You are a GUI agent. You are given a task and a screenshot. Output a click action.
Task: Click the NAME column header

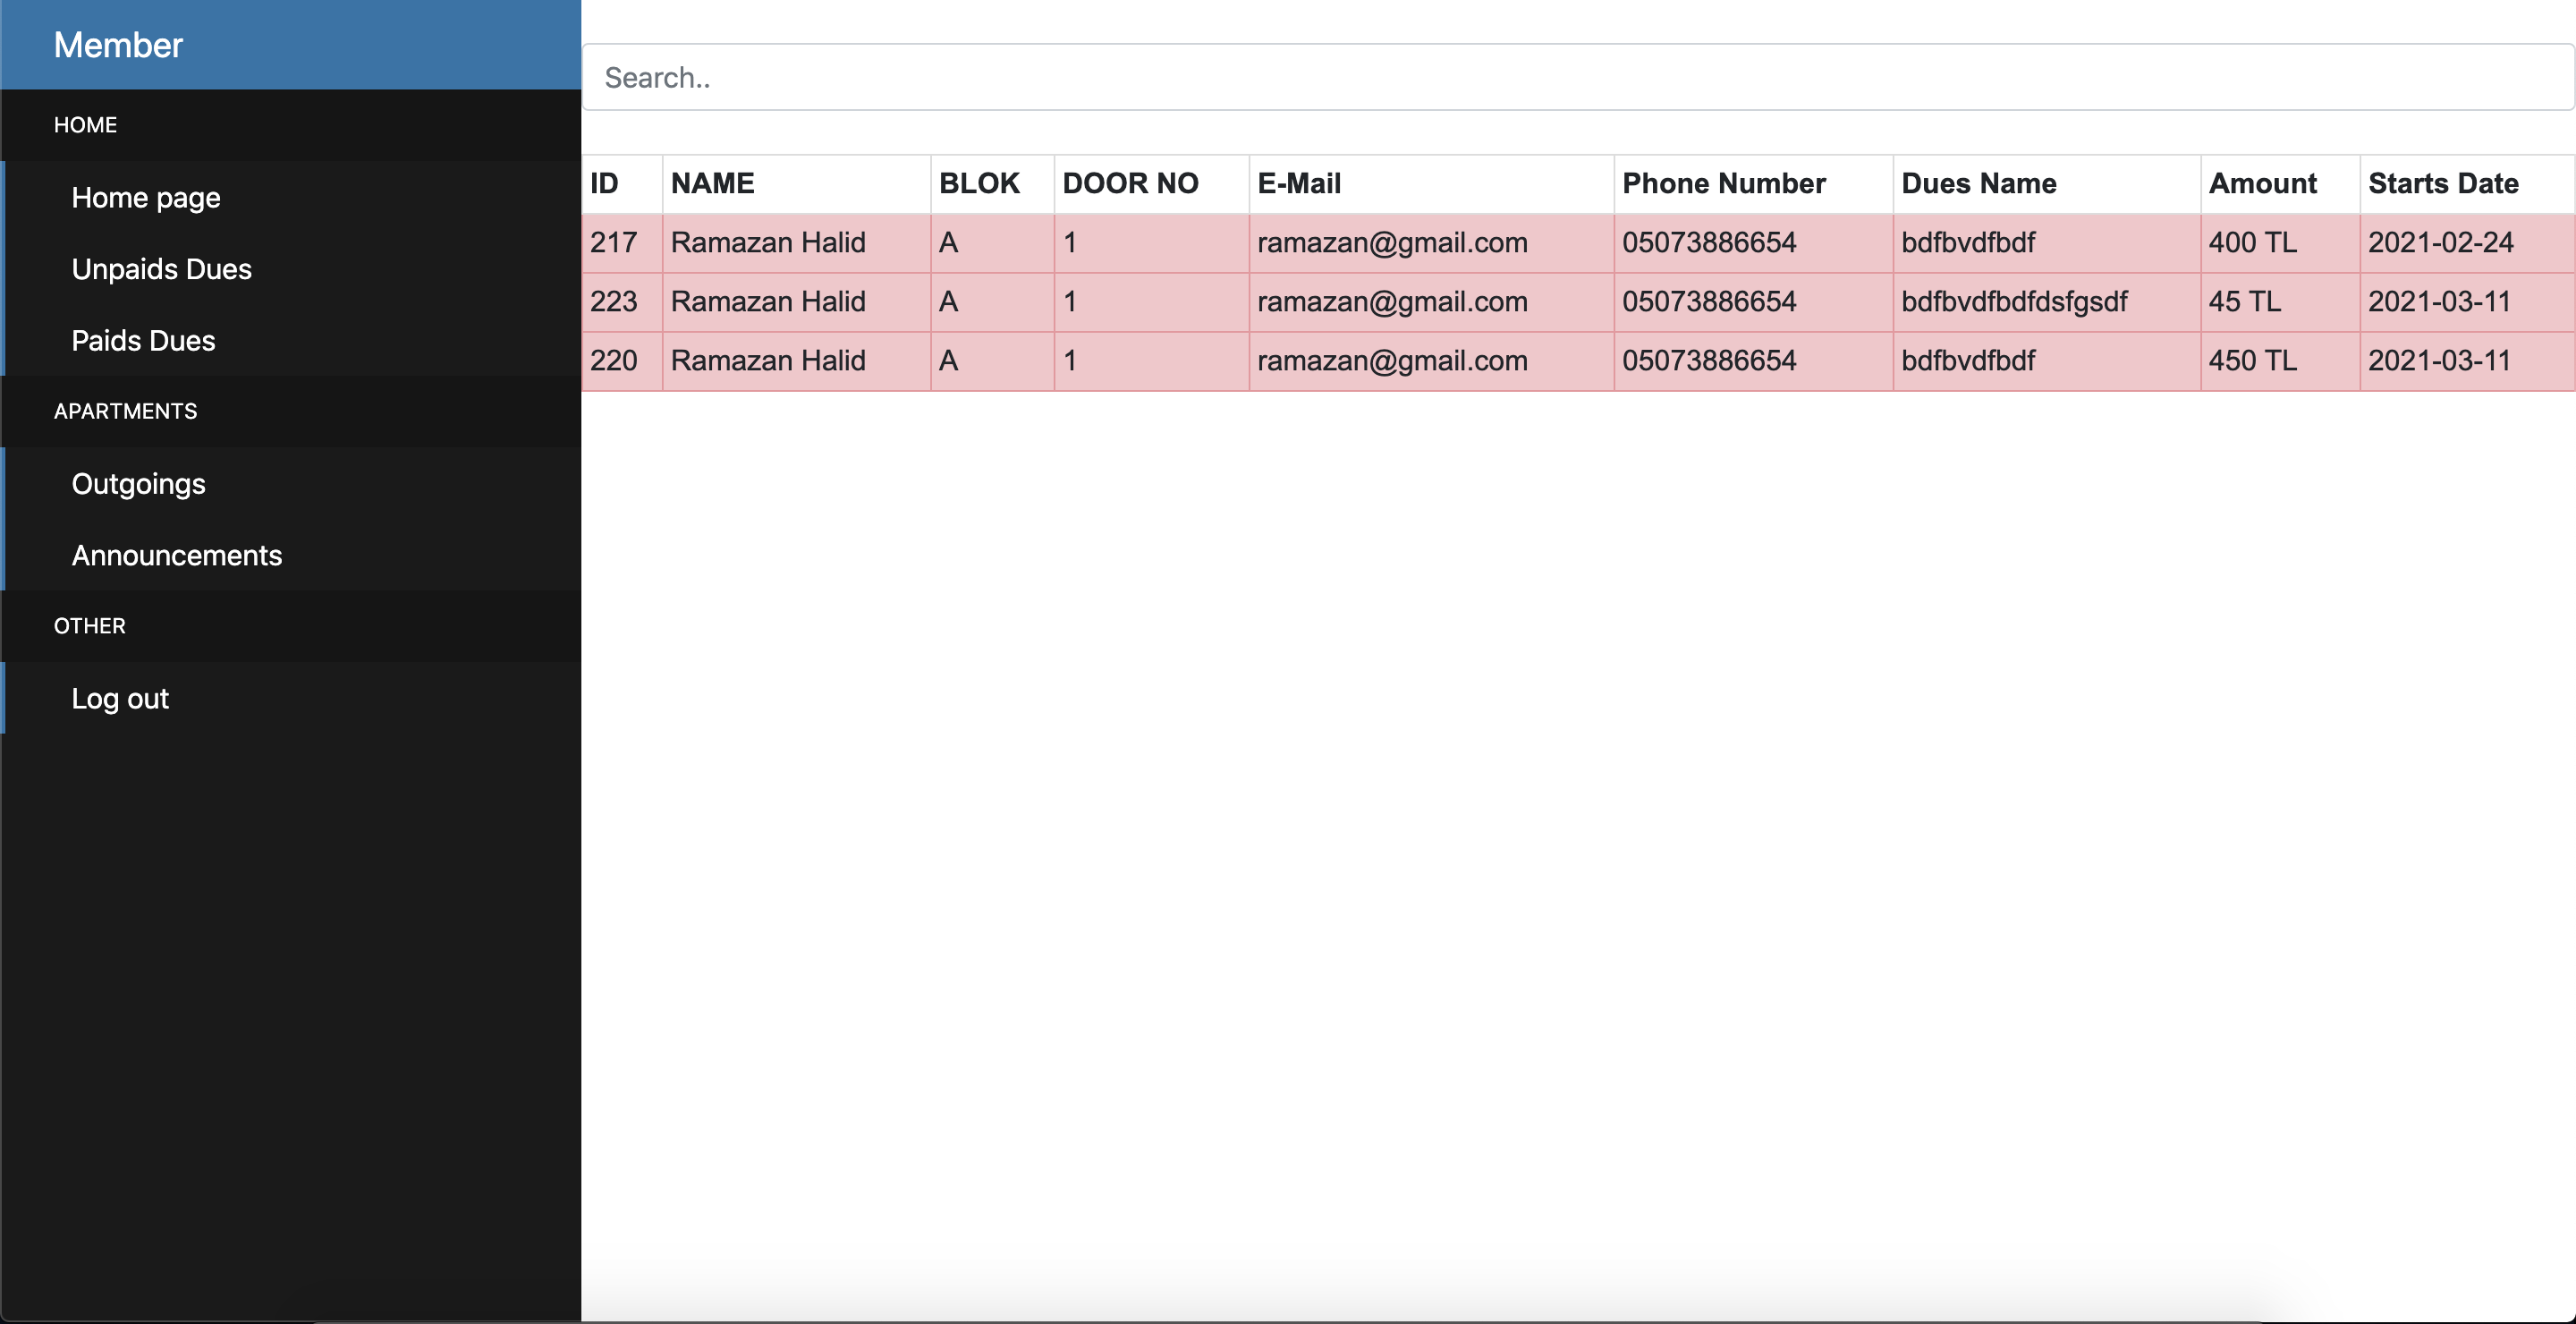click(x=712, y=183)
